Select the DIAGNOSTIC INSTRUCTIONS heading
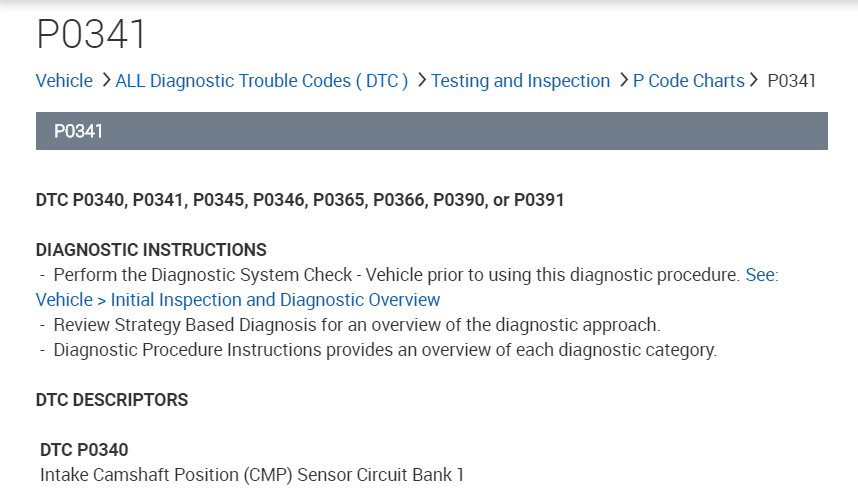The image size is (858, 504). coord(151,250)
